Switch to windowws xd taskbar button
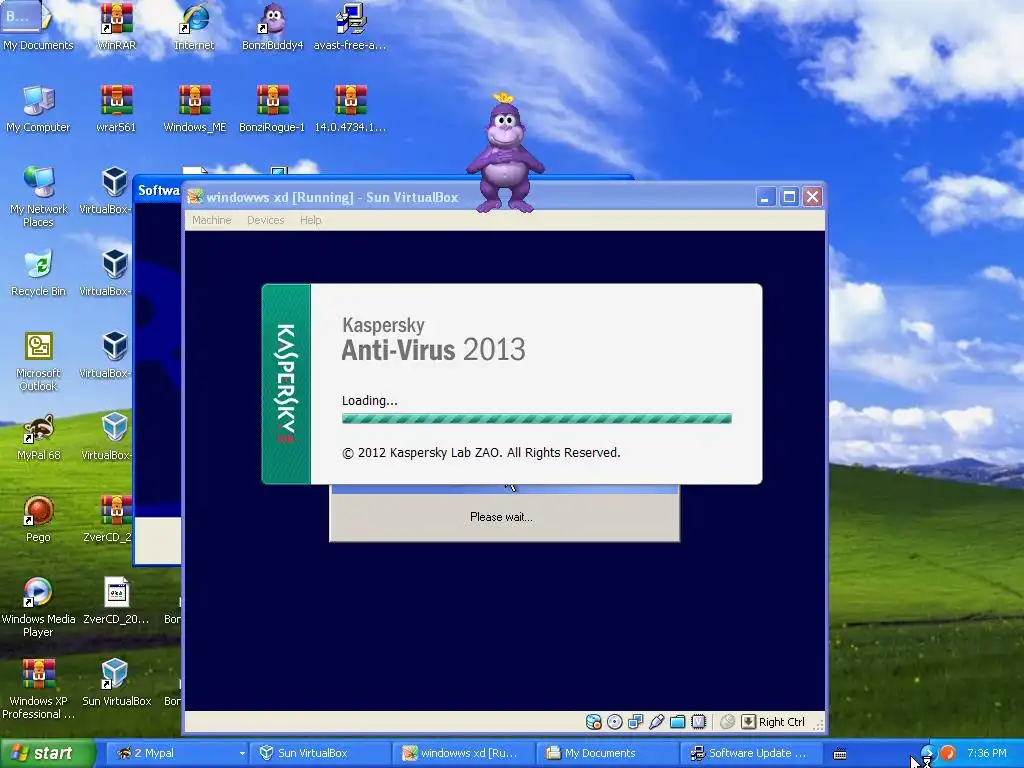Screen dimensions: 1024x768 (x=463, y=753)
